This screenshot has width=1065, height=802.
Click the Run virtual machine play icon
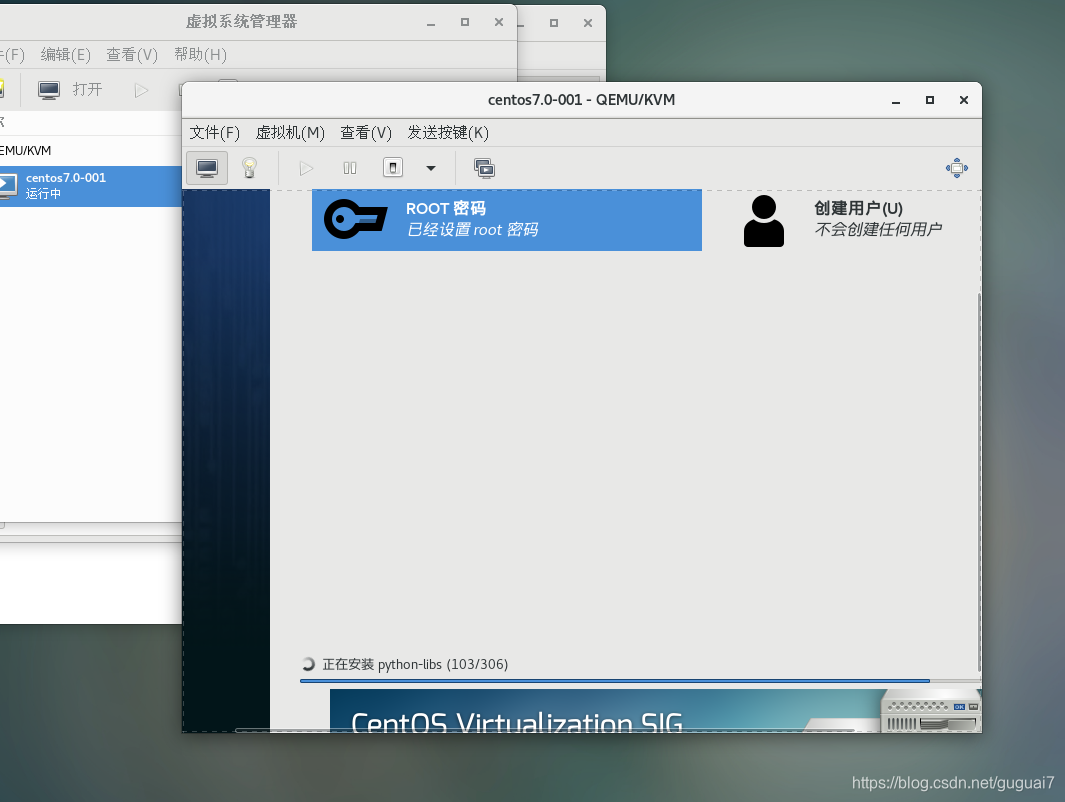click(x=306, y=168)
